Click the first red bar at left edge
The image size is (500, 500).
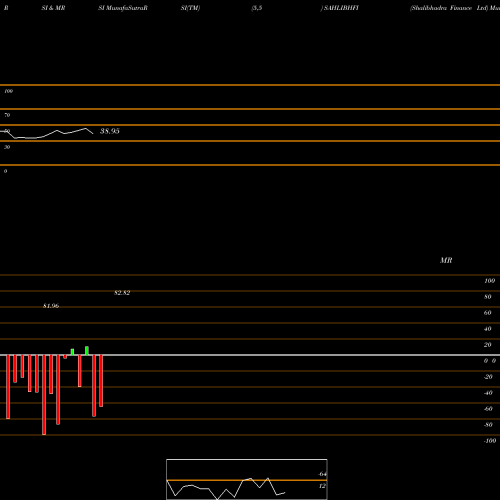click(x=8, y=387)
